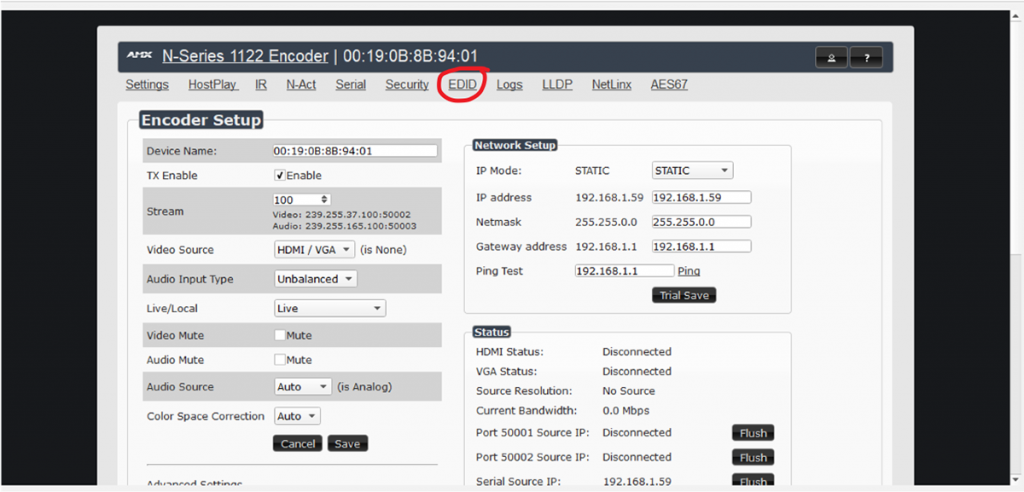1024x492 pixels.
Task: Click the HDMI Status Disconnected value
Action: click(x=637, y=352)
